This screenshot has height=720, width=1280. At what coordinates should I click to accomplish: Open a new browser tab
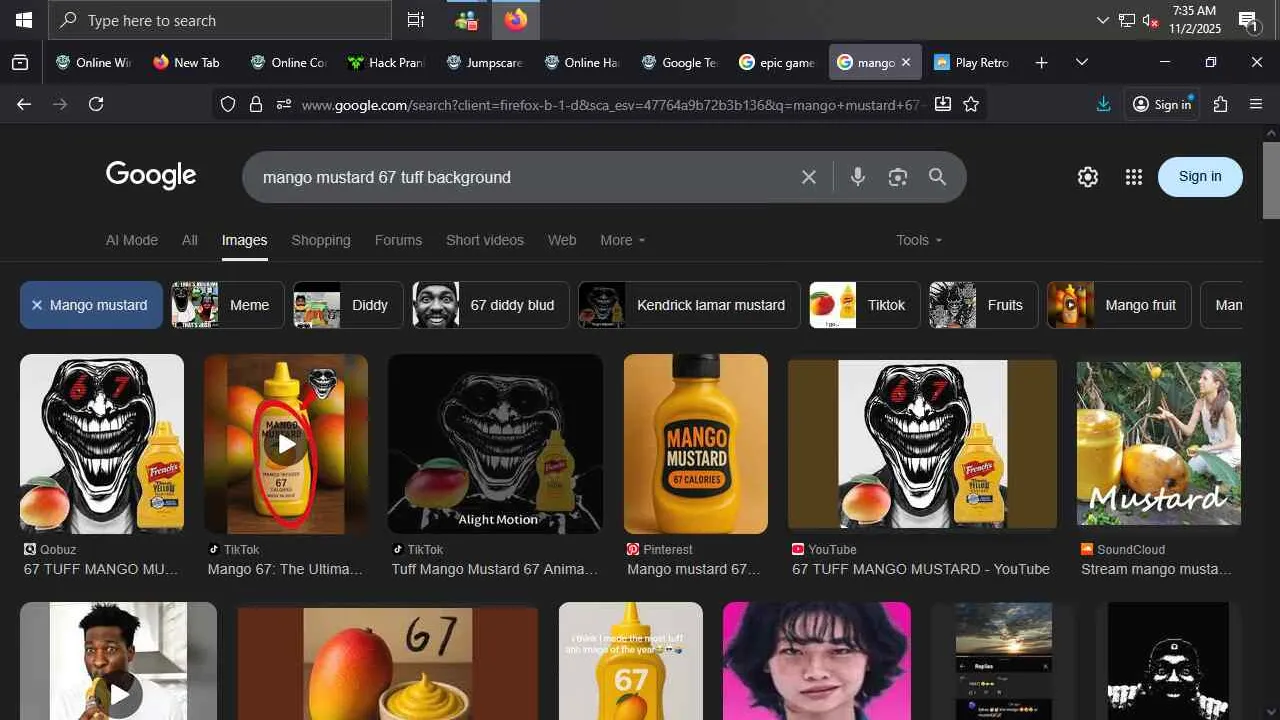pyautogui.click(x=1041, y=62)
